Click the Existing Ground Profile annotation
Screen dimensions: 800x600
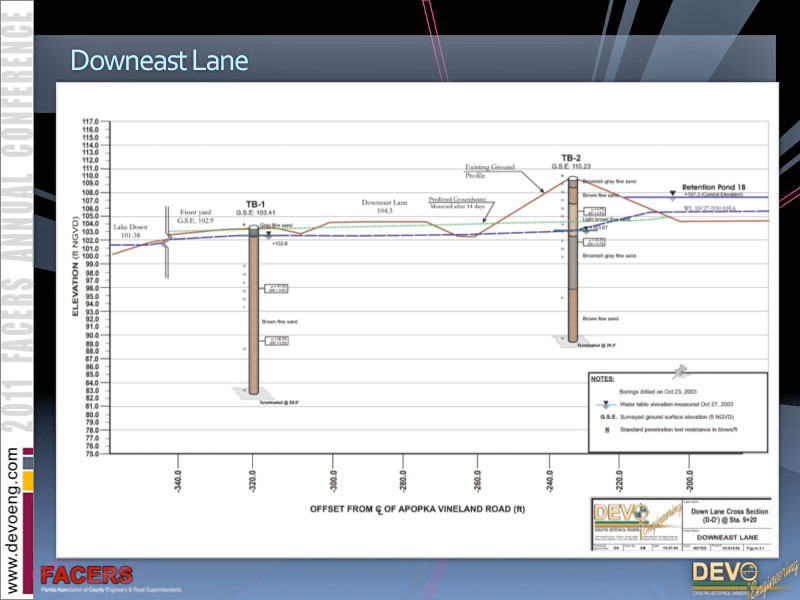(x=488, y=171)
